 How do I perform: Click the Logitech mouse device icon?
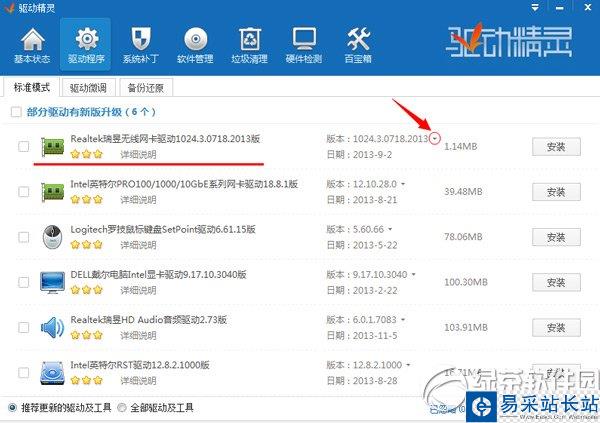(x=53, y=237)
